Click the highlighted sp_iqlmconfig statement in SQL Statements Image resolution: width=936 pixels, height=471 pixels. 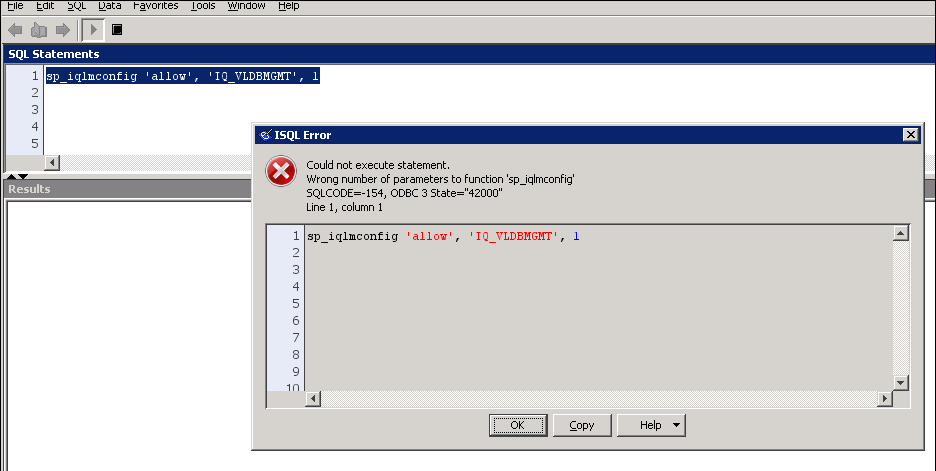(183, 76)
